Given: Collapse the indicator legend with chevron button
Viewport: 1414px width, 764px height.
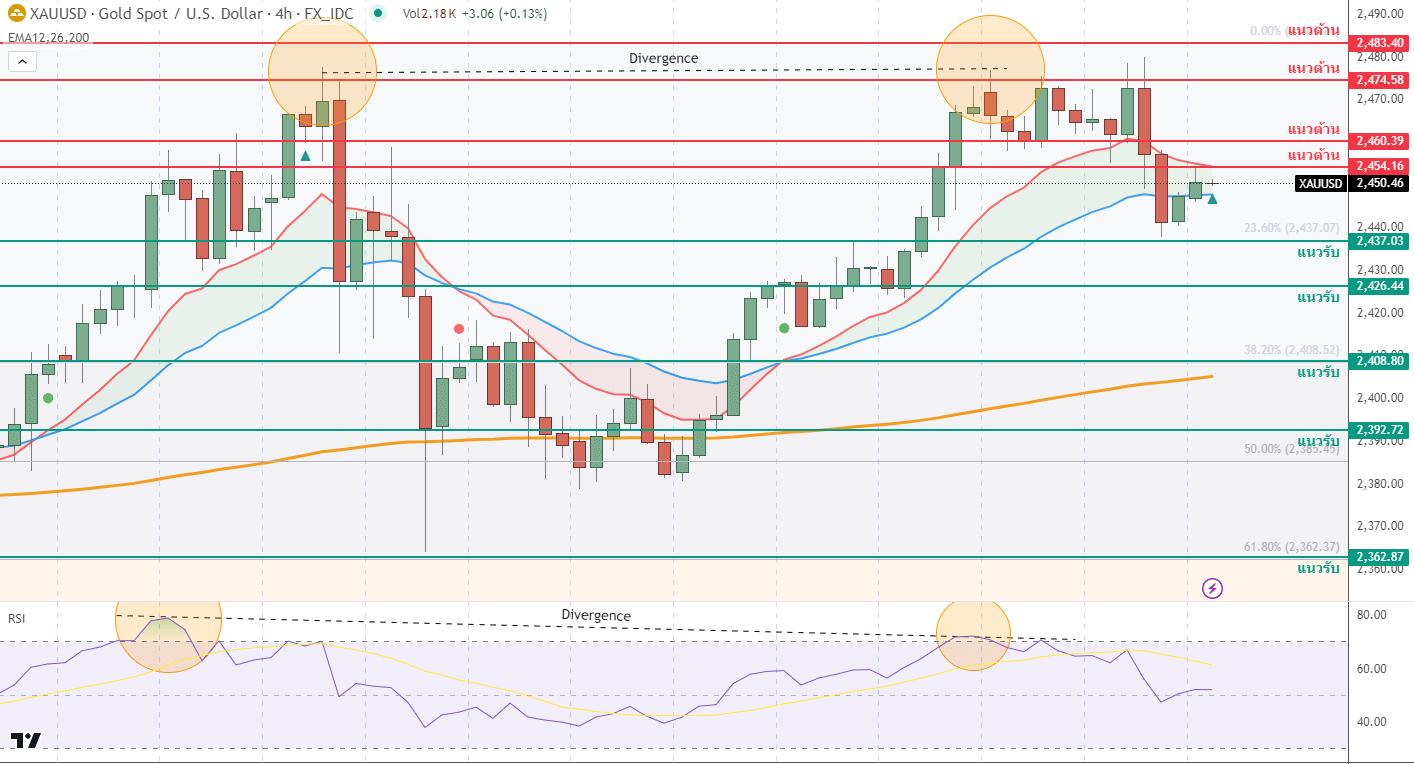Looking at the screenshot, I should coord(23,62).
